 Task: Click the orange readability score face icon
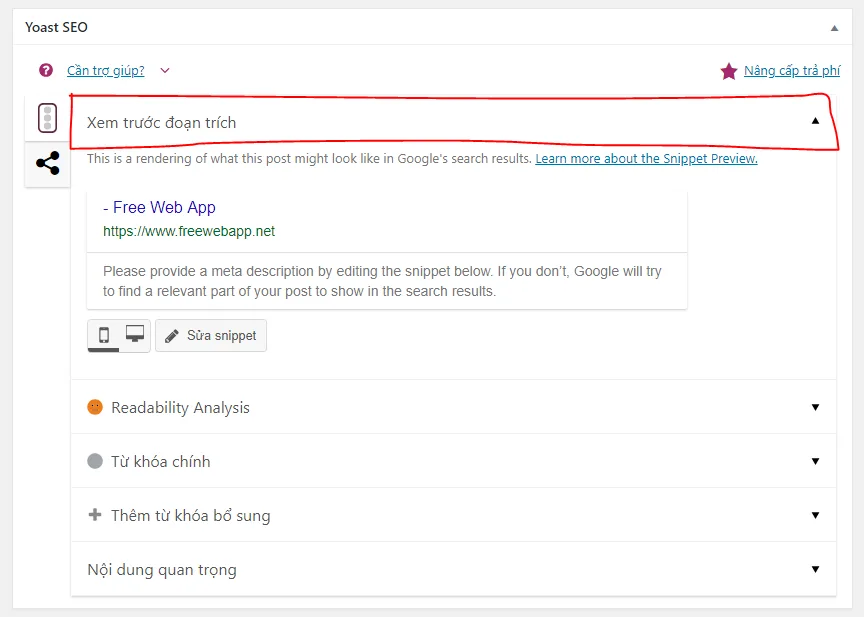coord(95,407)
